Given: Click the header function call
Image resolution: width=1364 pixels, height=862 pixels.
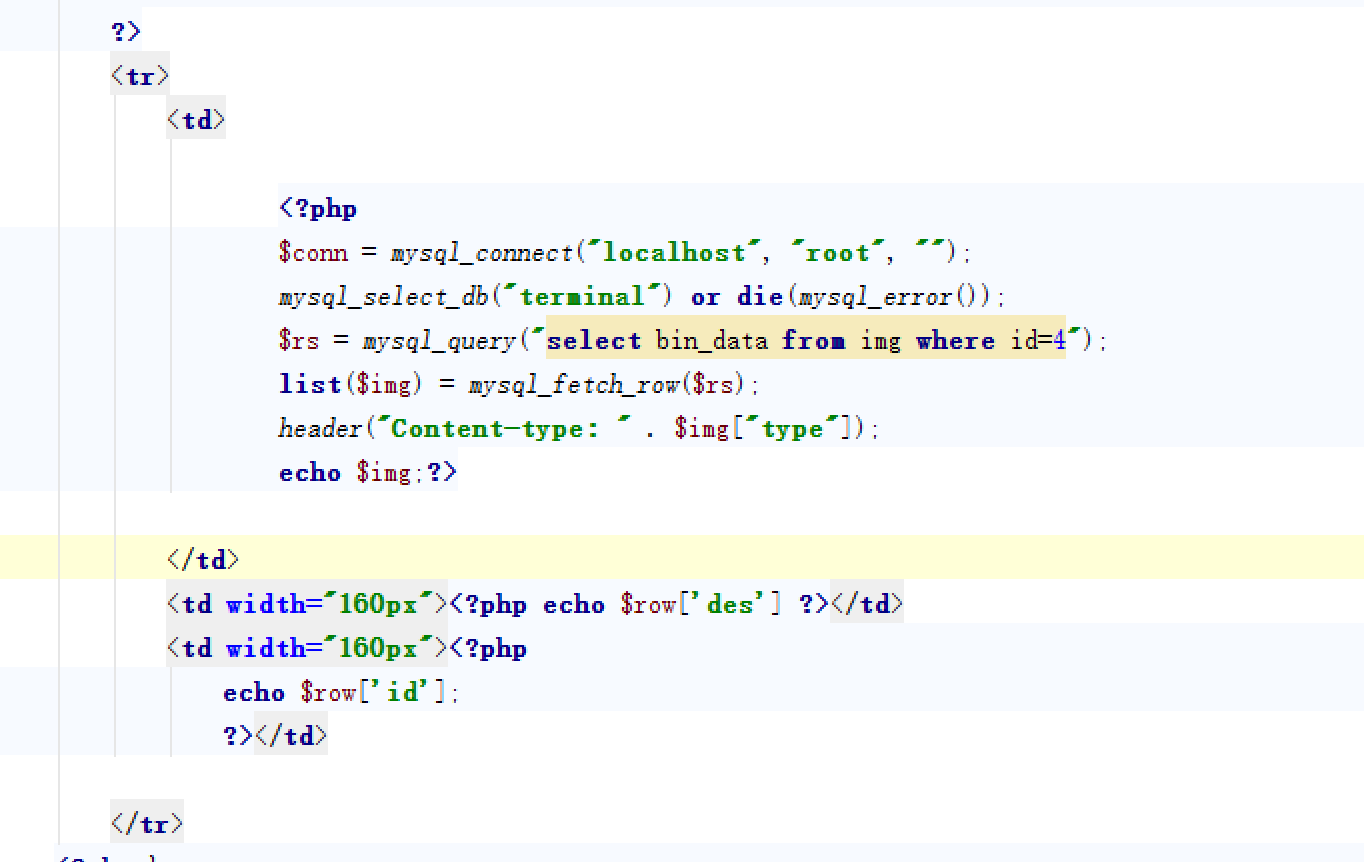Looking at the screenshot, I should pyautogui.click(x=320, y=429).
